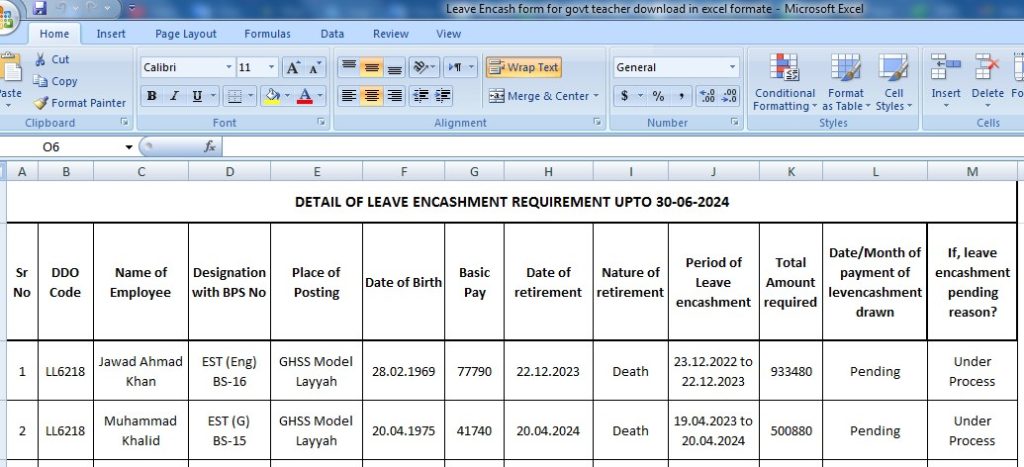Toggle the Wrap Text option
Viewport: 1024px width, 467px height.
[x=524, y=68]
